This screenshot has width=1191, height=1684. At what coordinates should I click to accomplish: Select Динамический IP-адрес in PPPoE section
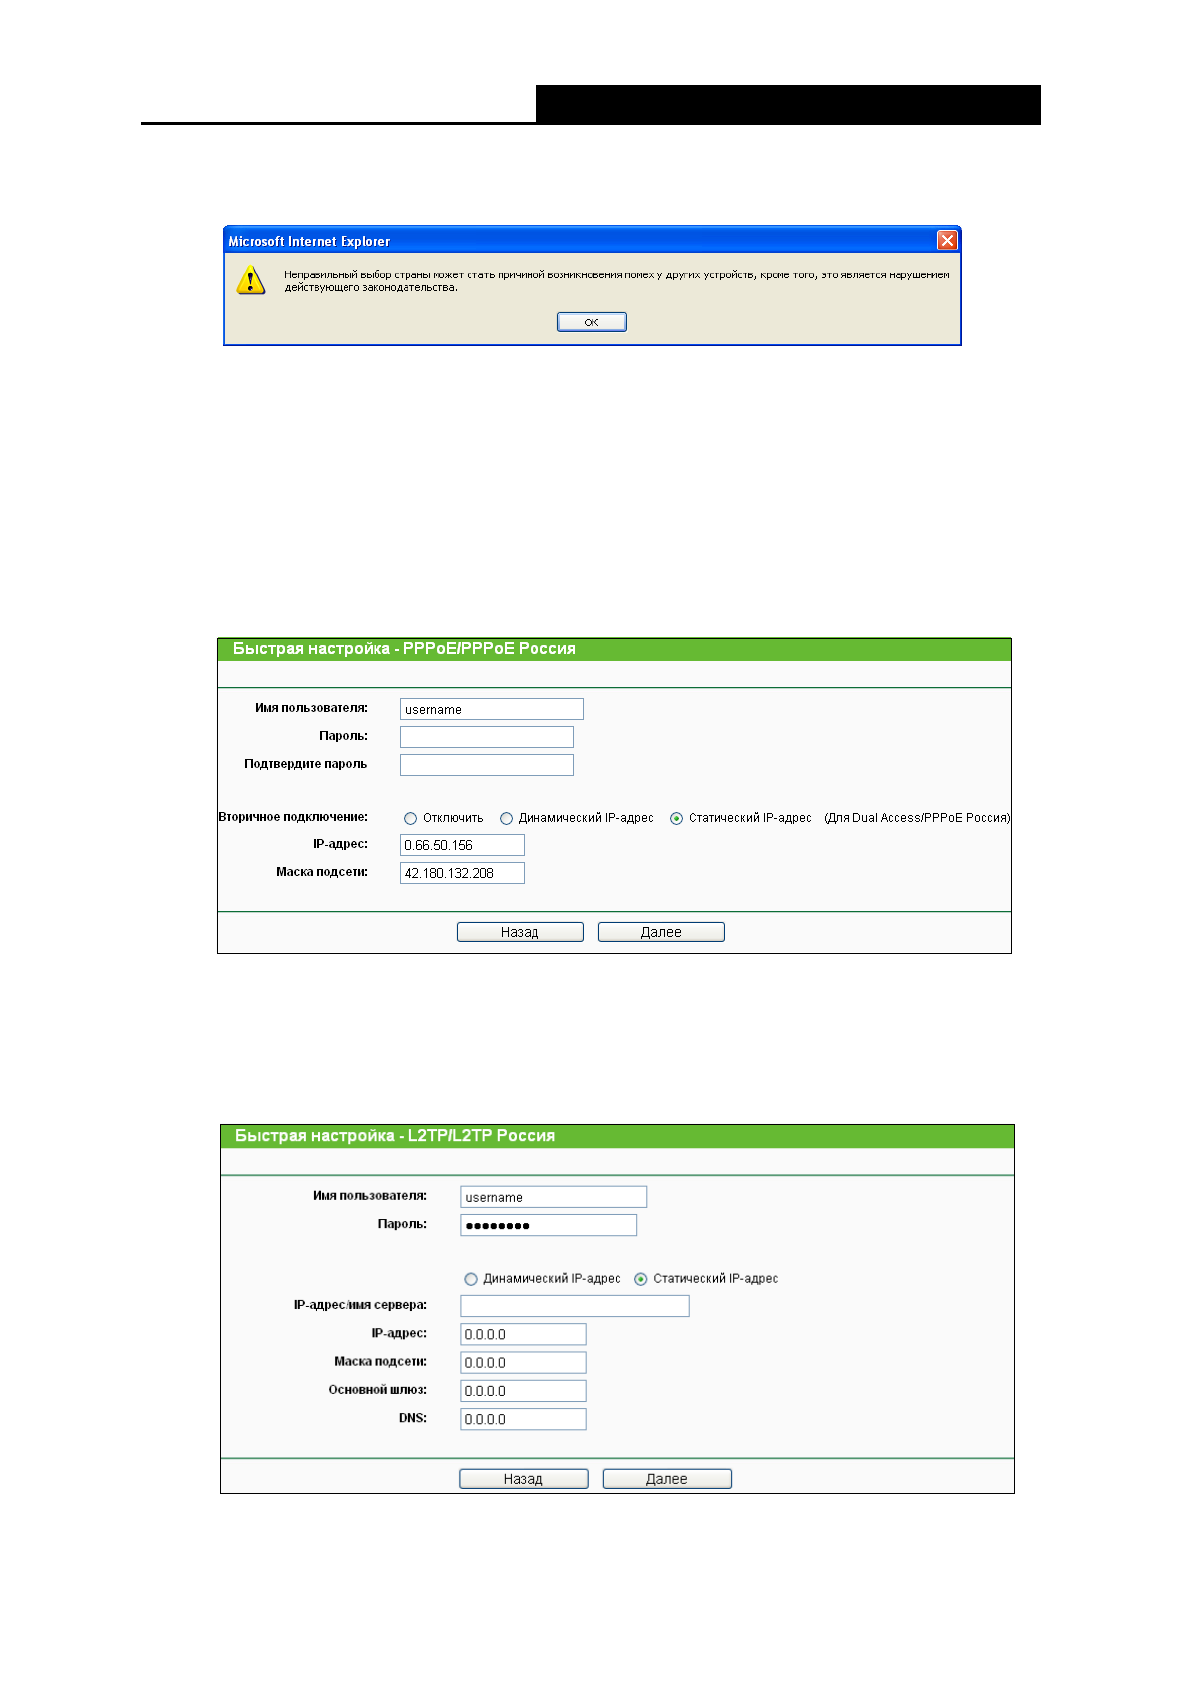[506, 818]
